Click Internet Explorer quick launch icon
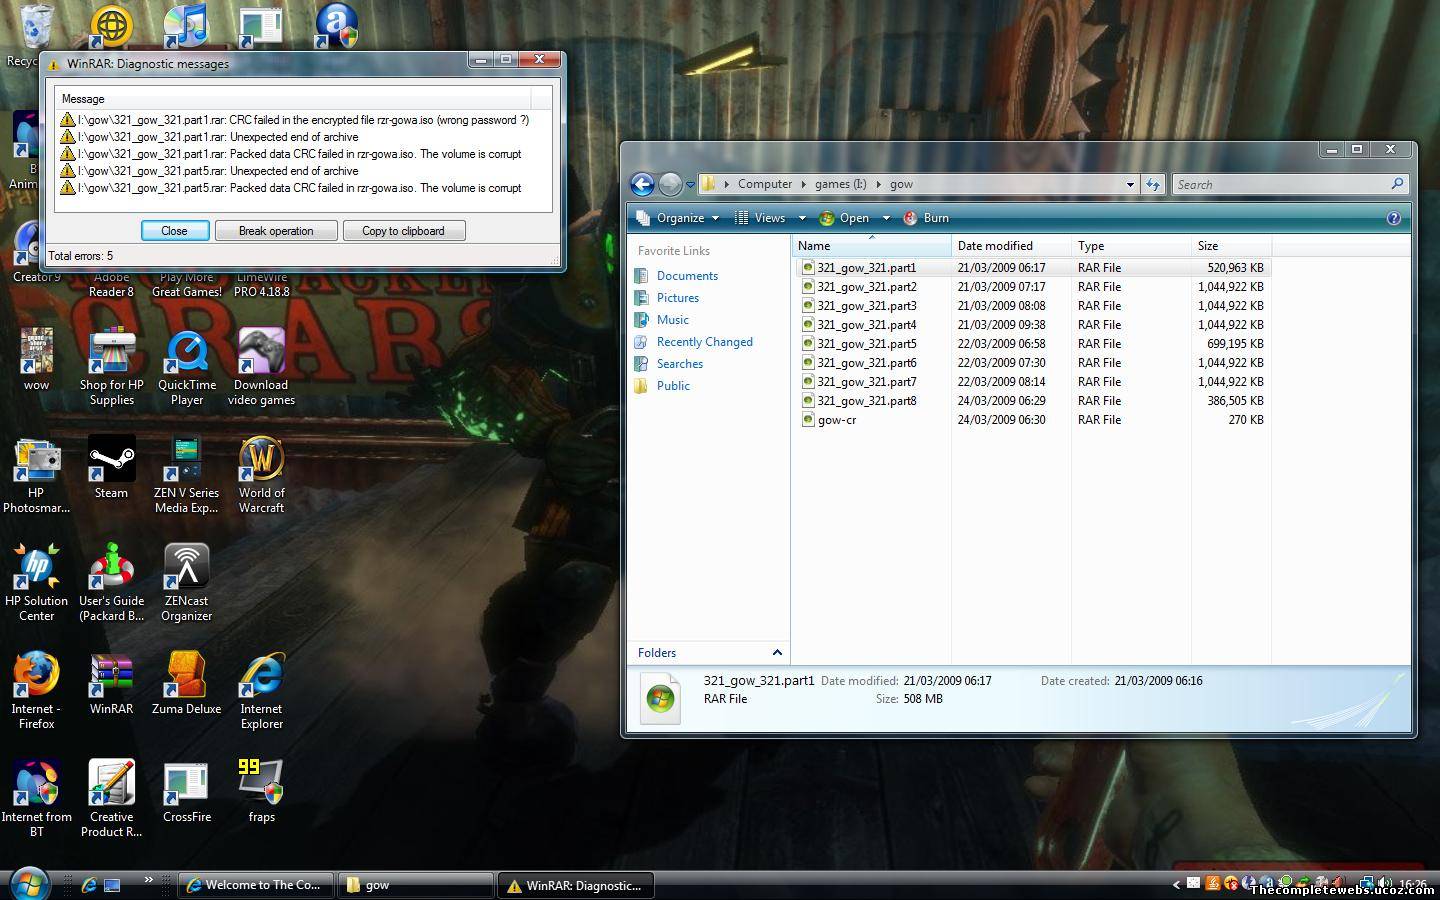Viewport: 1440px width, 900px height. tap(88, 885)
